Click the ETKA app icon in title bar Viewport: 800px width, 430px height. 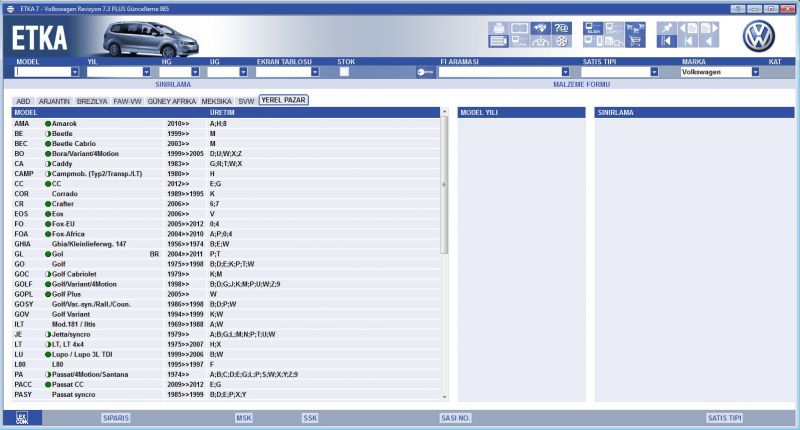pyautogui.click(x=10, y=9)
